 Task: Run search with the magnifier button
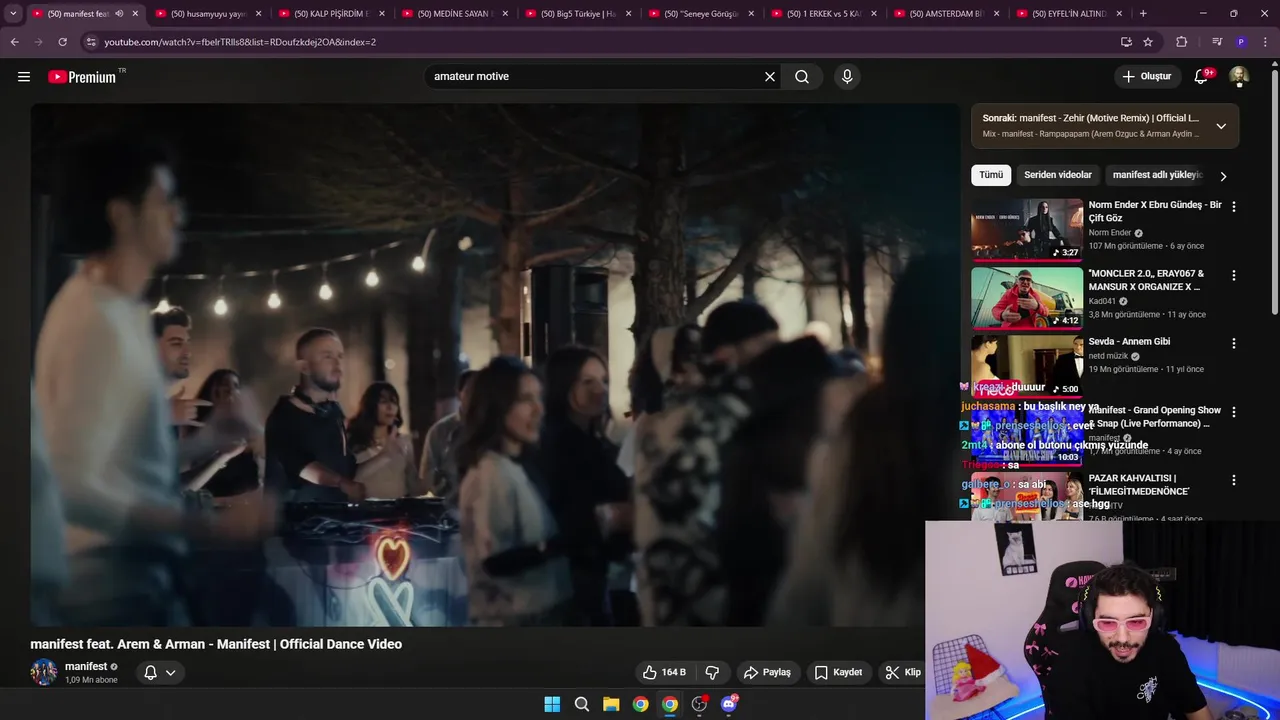pos(802,76)
